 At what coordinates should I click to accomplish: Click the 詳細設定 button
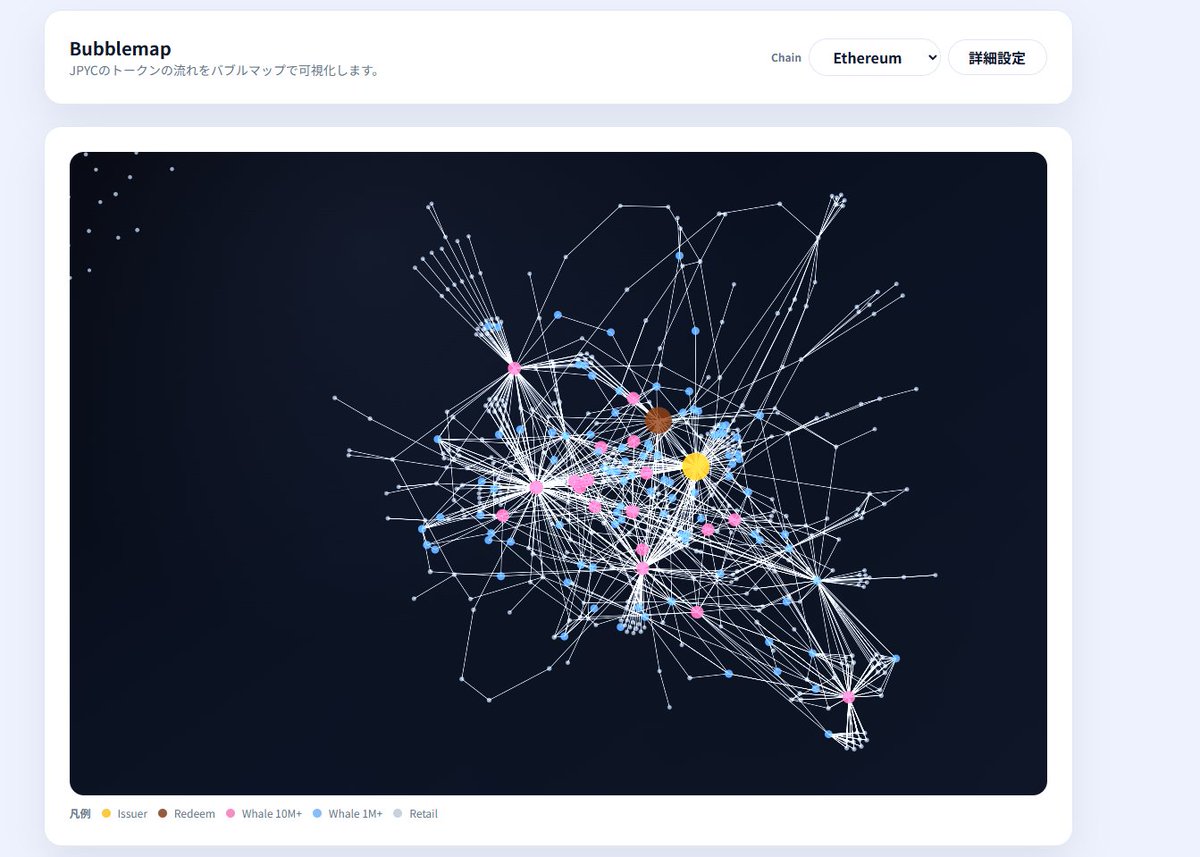(997, 58)
